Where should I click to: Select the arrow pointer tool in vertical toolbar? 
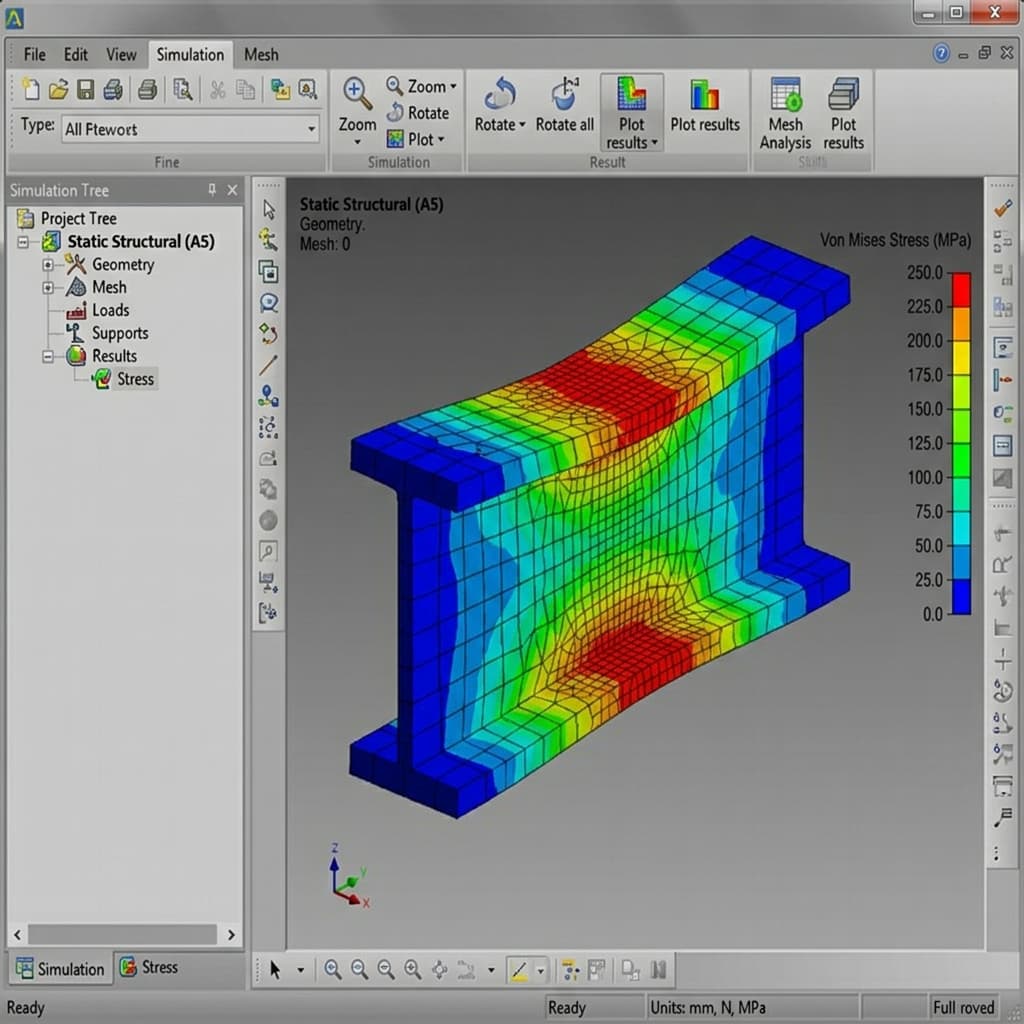coord(268,209)
